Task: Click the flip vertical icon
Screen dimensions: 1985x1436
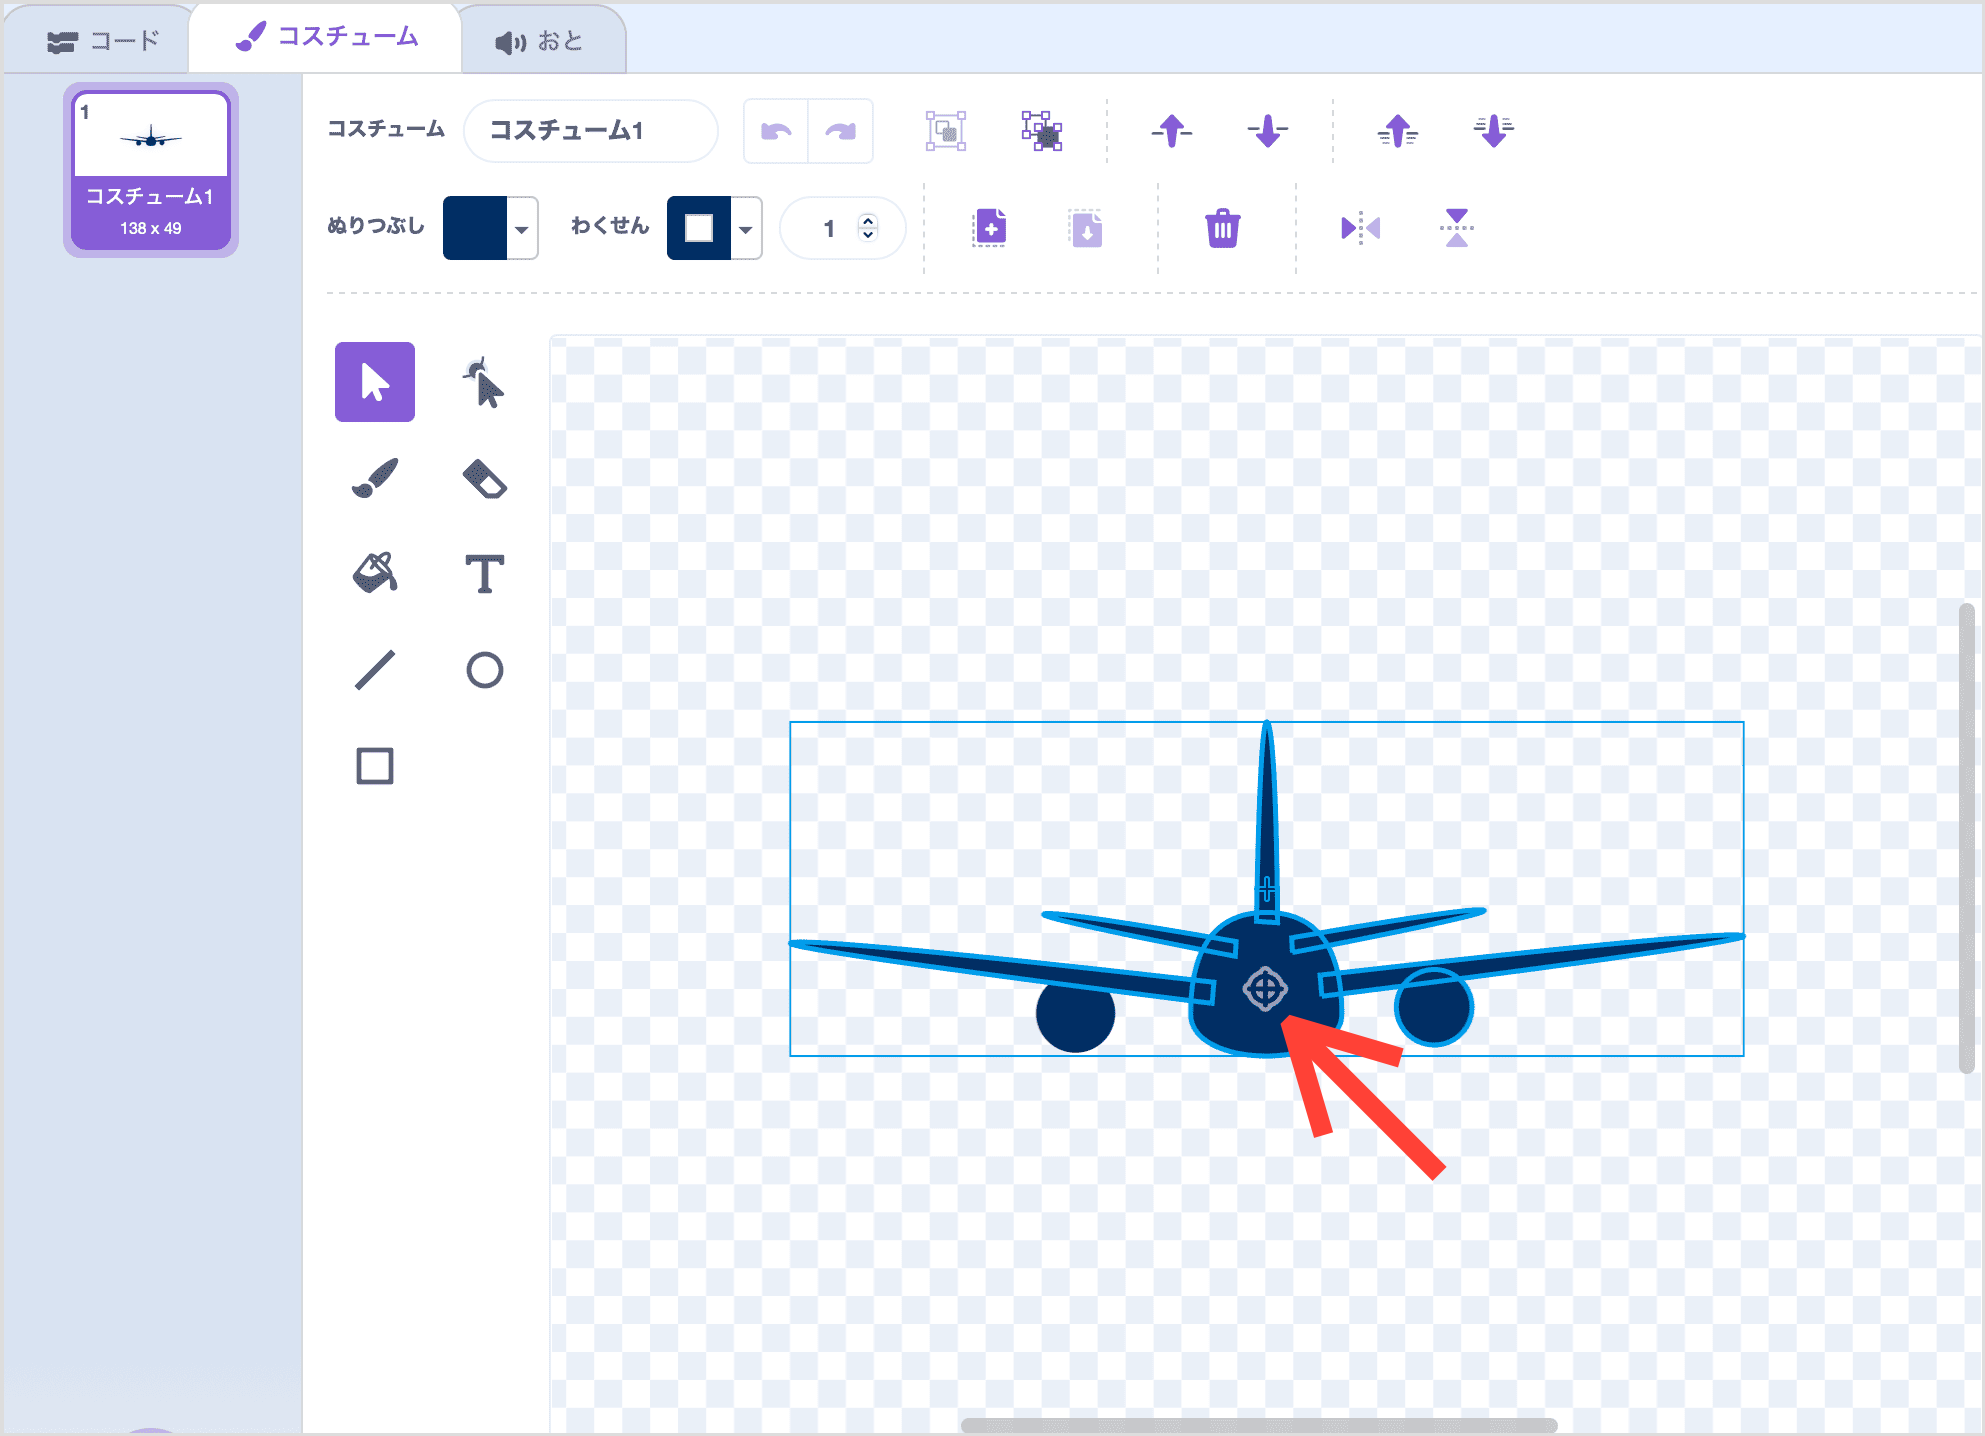Action: click(x=1457, y=229)
